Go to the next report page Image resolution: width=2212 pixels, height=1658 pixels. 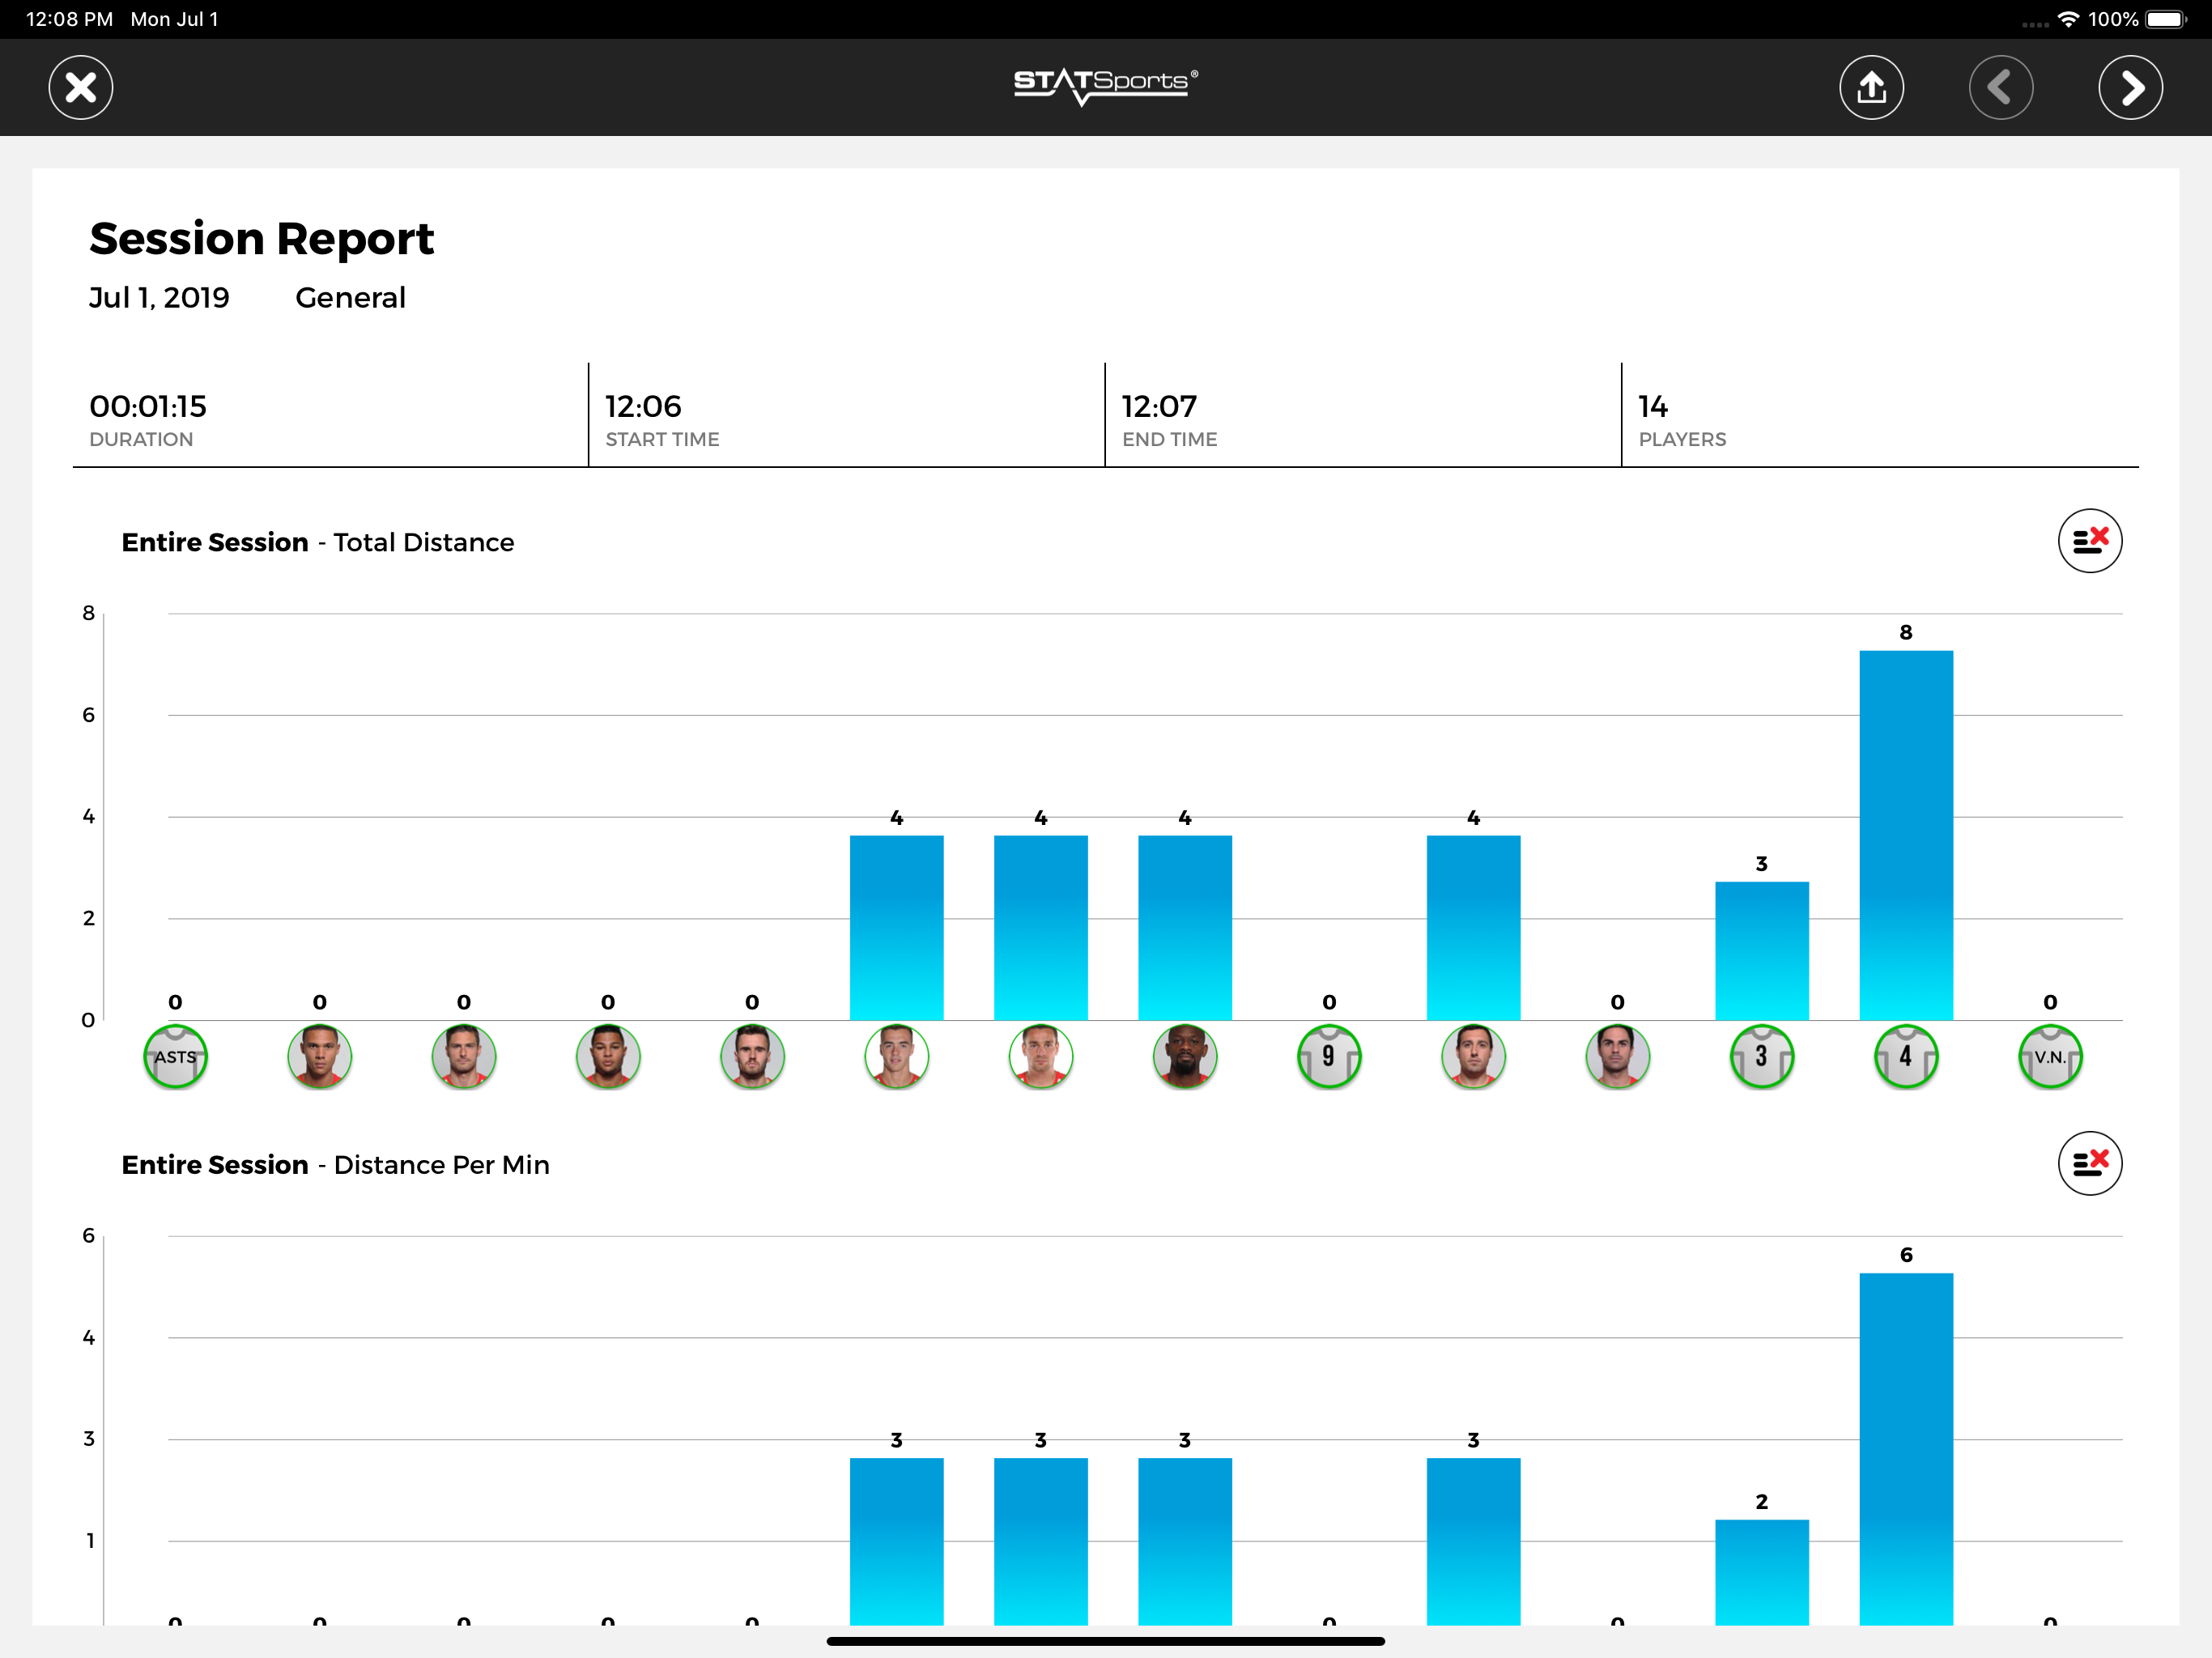tap(2130, 88)
